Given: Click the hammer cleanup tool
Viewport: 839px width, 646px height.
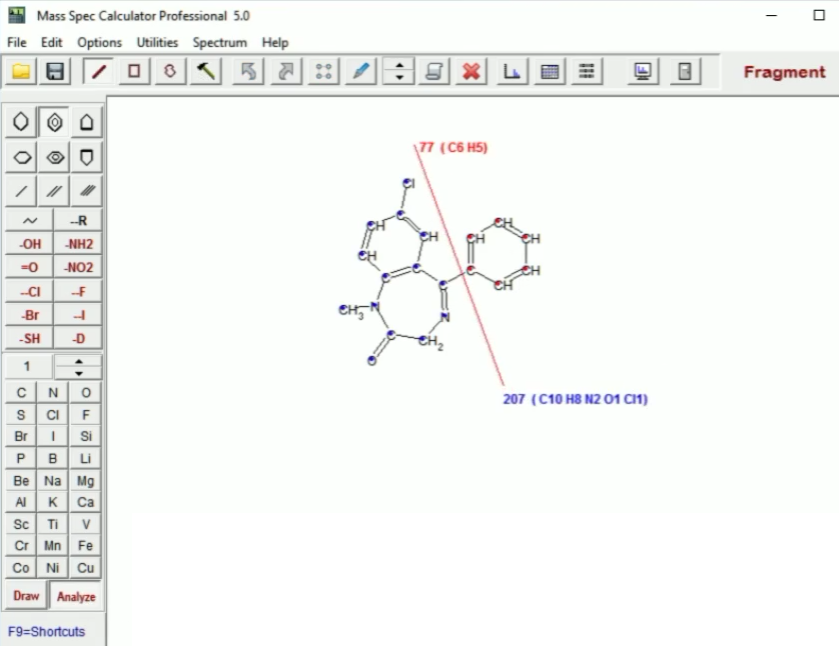Looking at the screenshot, I should pyautogui.click(x=205, y=71).
